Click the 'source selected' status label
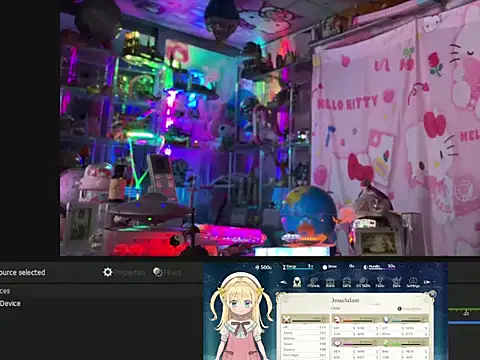480x360 pixels. tap(23, 272)
